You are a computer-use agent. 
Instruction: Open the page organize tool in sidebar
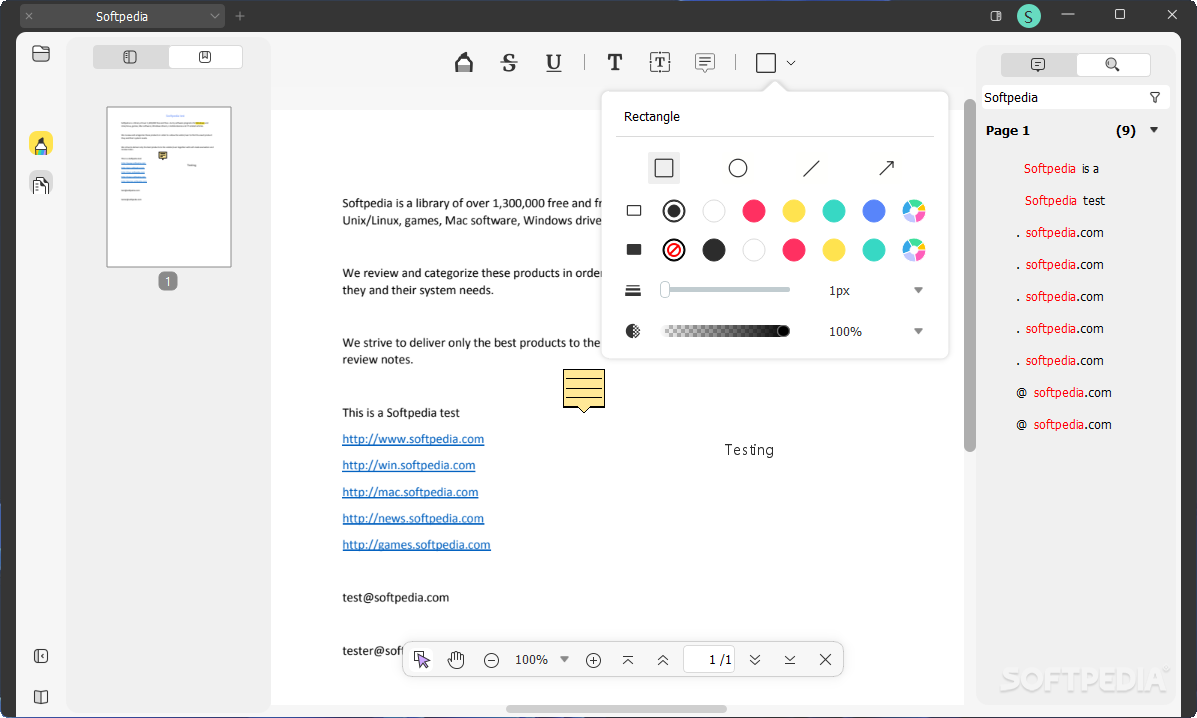tap(41, 184)
